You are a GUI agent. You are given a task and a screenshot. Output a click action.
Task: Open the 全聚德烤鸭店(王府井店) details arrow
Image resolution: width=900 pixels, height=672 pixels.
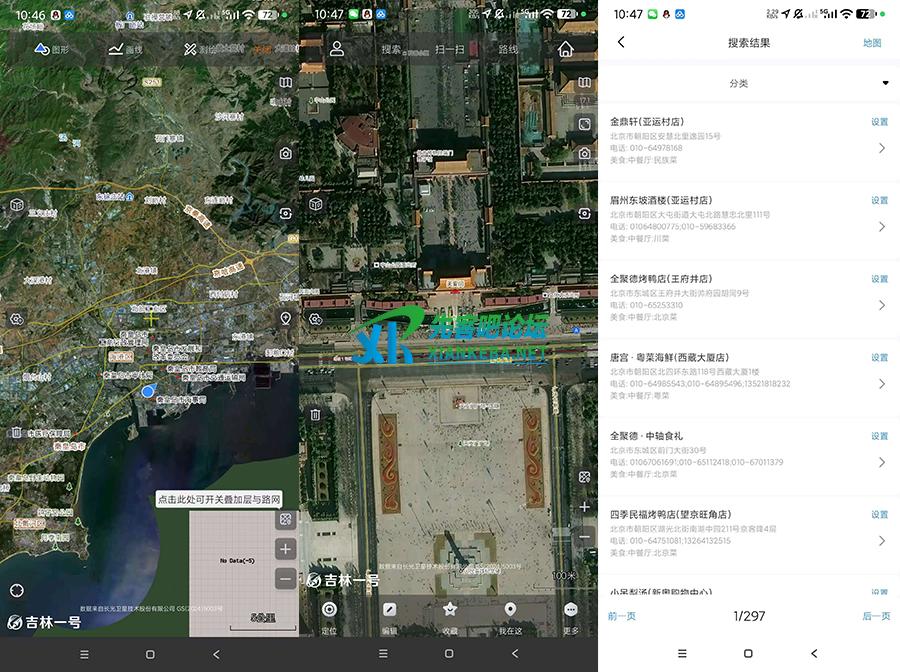[x=881, y=305]
